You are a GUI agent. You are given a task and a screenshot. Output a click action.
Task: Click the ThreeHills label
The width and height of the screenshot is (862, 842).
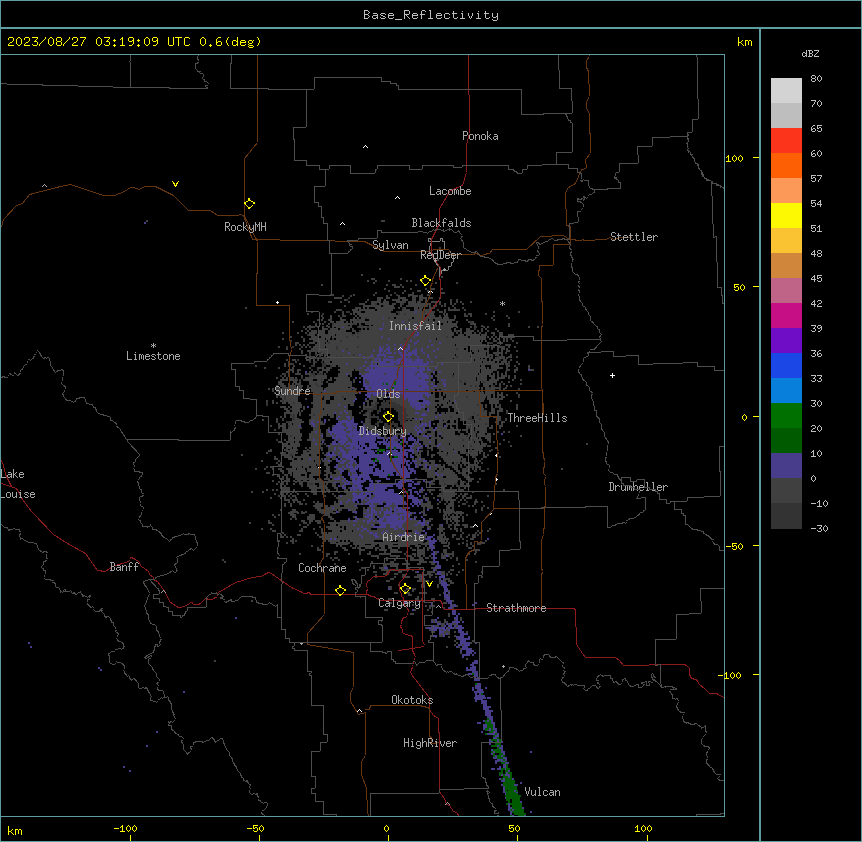[x=537, y=418]
